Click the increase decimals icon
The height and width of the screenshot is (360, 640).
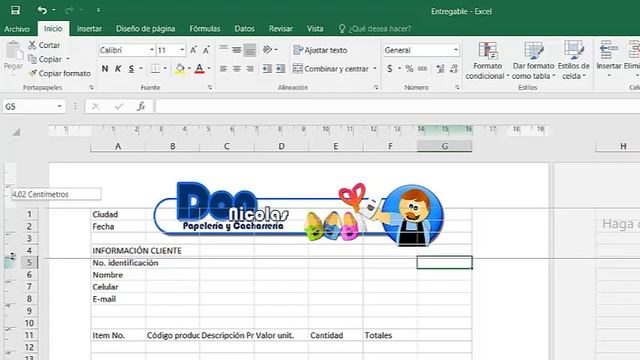coord(440,69)
